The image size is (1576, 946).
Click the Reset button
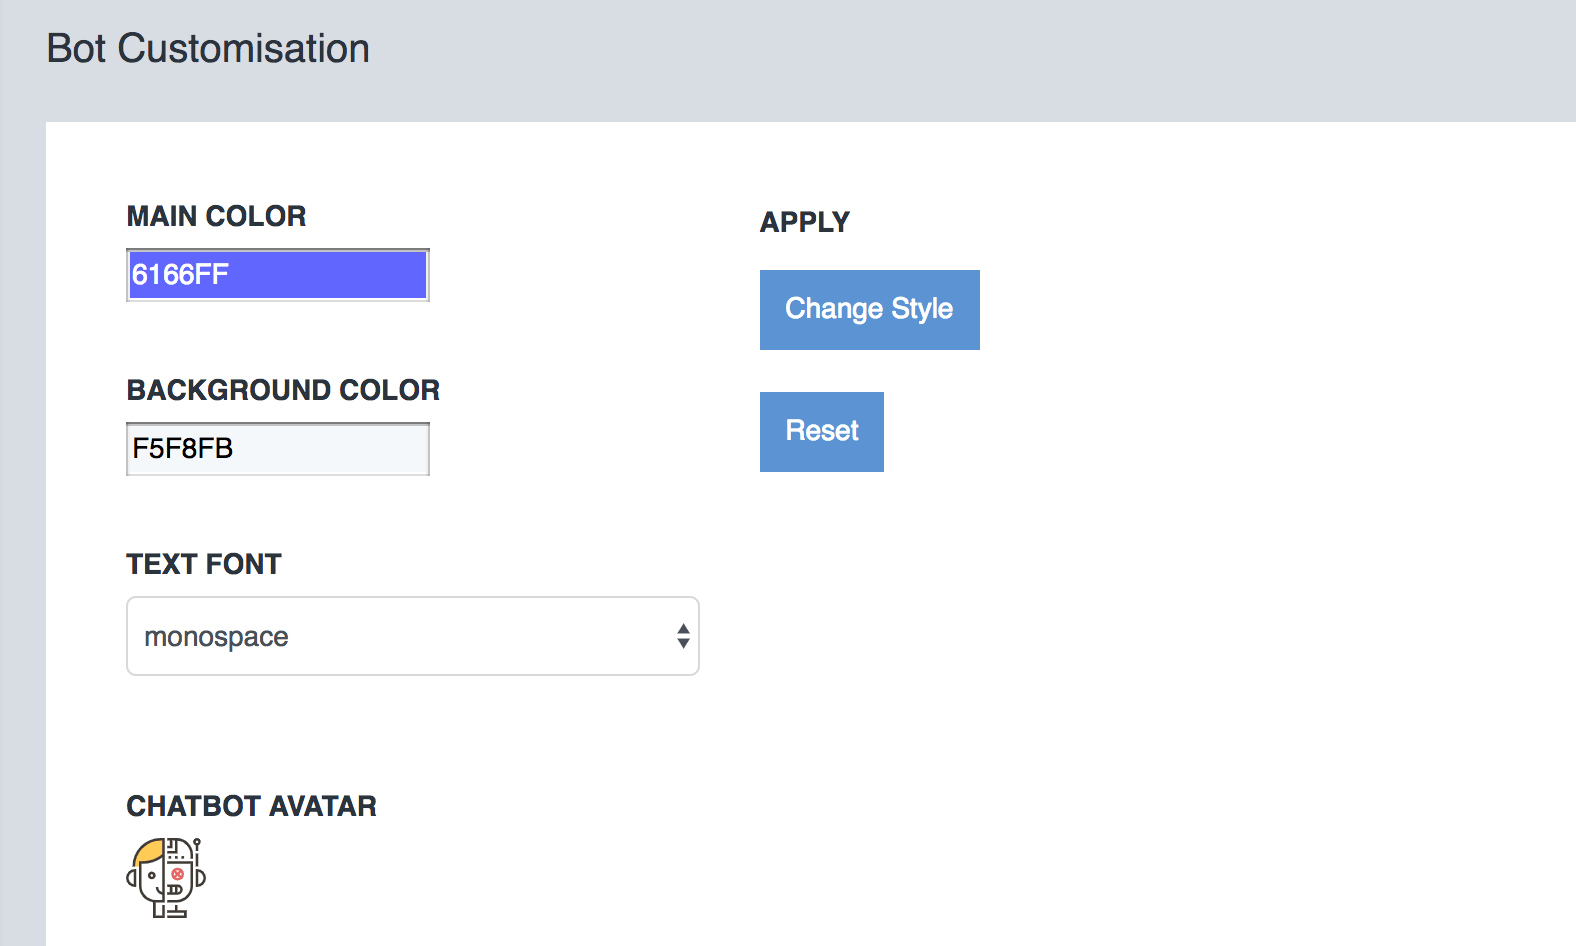(822, 432)
